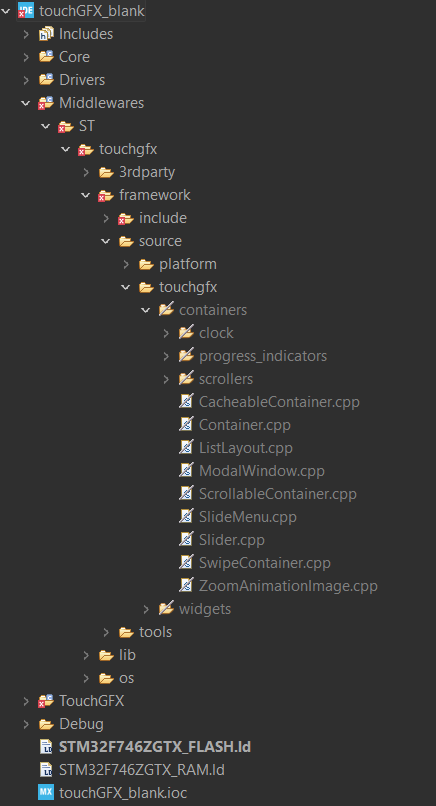Click the Includes folder icon
Image resolution: width=436 pixels, height=806 pixels.
pyautogui.click(x=46, y=34)
